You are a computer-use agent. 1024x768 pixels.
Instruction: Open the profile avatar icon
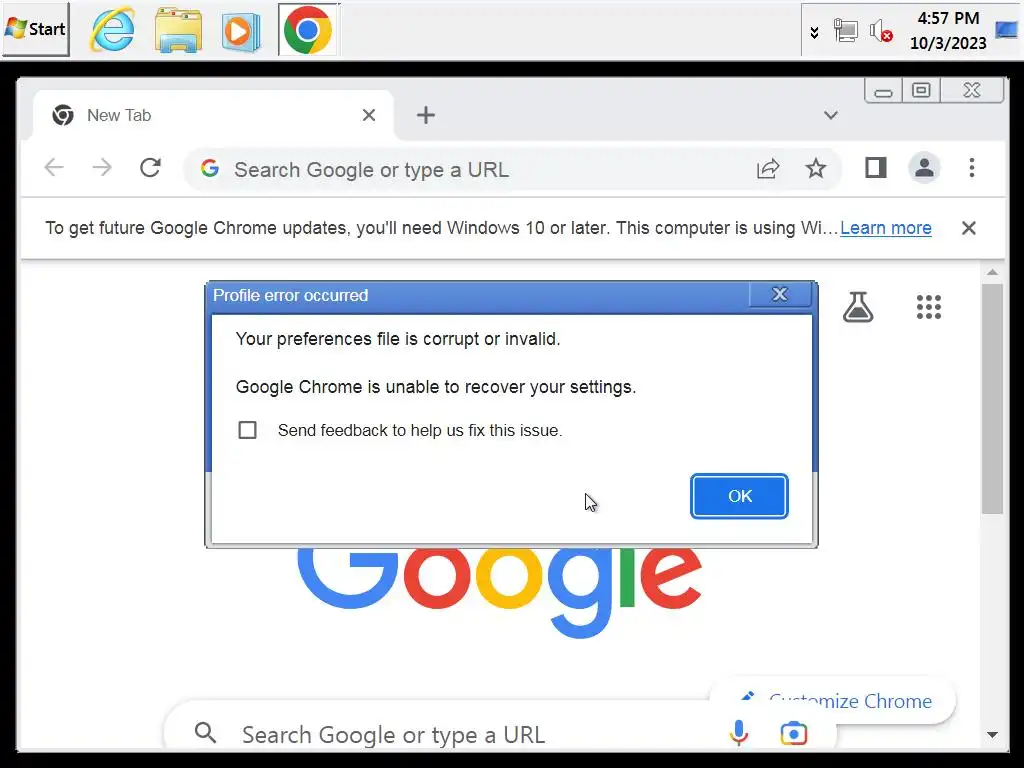(924, 168)
